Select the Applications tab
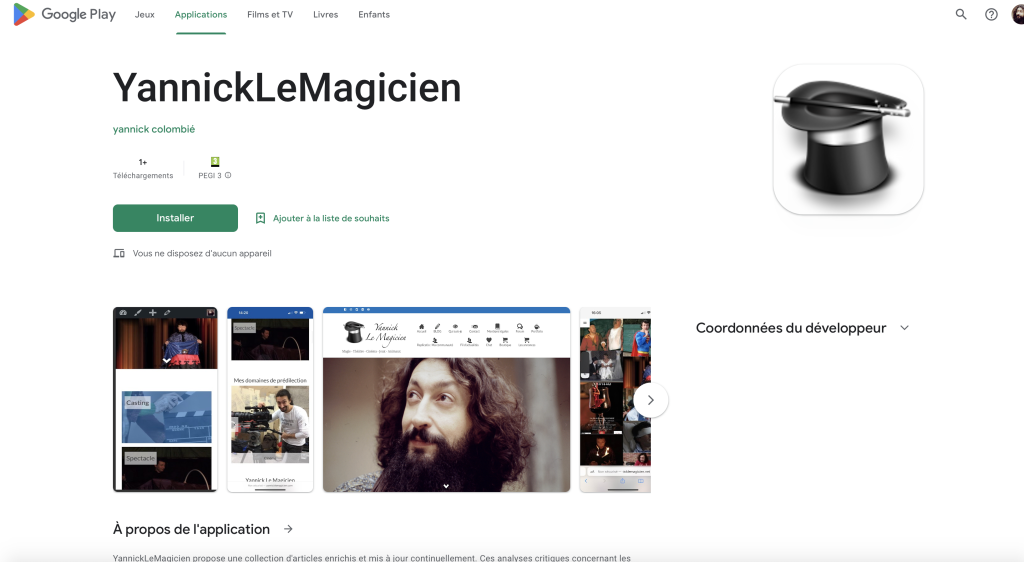 [200, 14]
